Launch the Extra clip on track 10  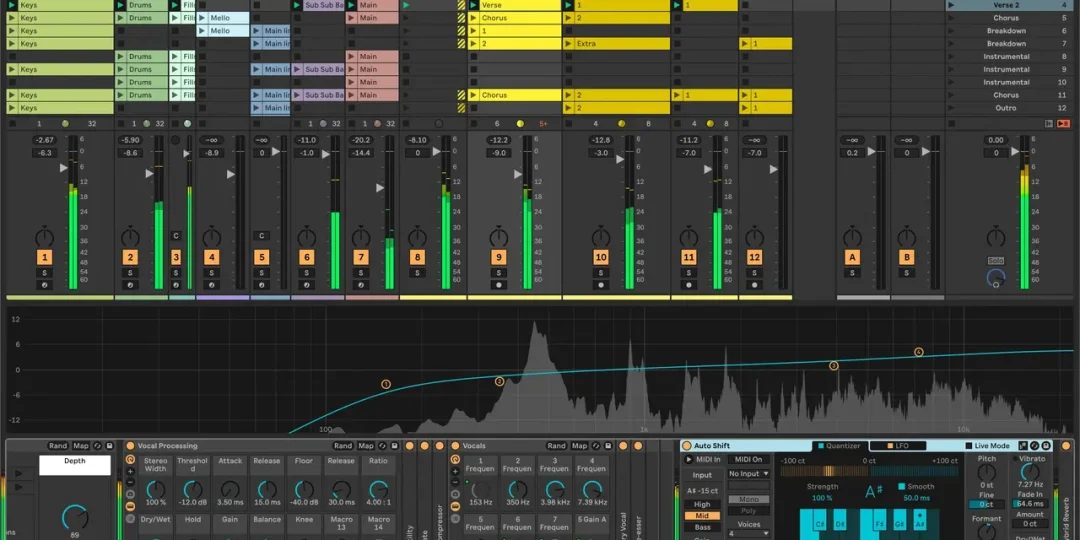[x=569, y=43]
